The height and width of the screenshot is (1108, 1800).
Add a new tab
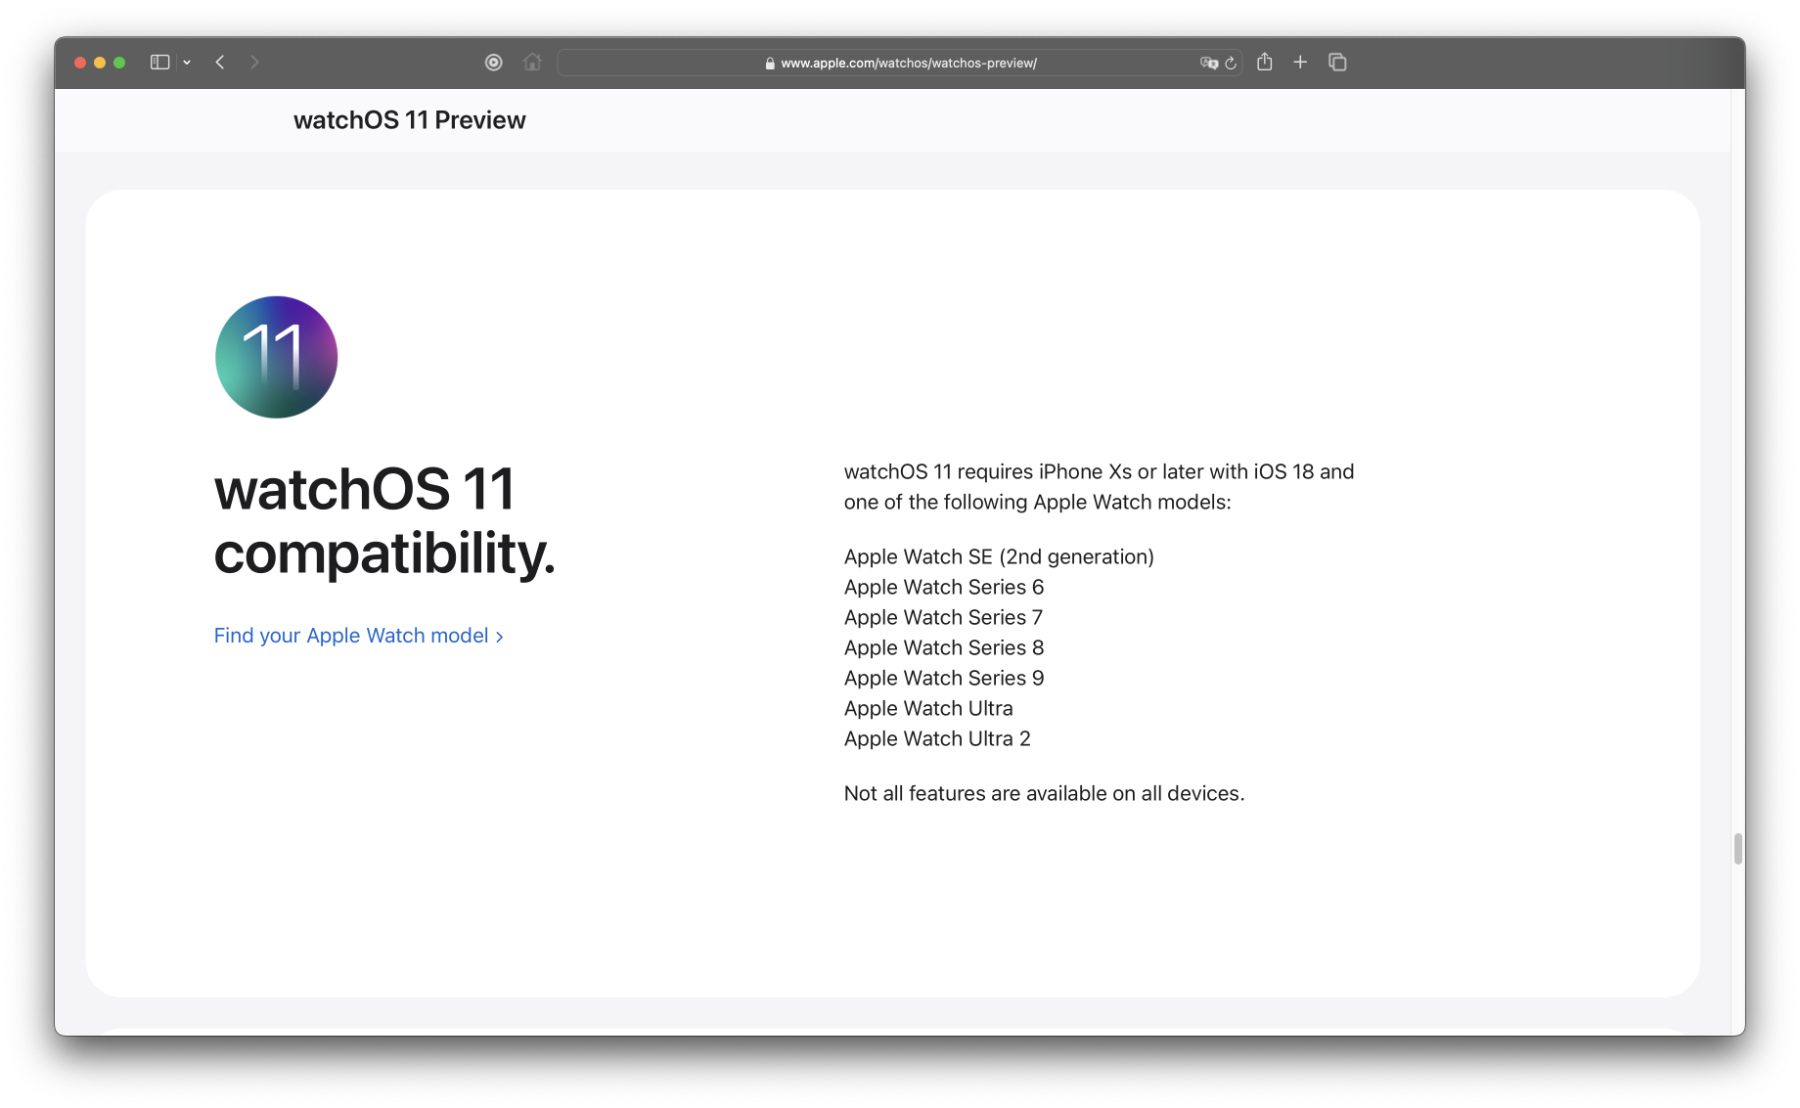tap(1300, 62)
